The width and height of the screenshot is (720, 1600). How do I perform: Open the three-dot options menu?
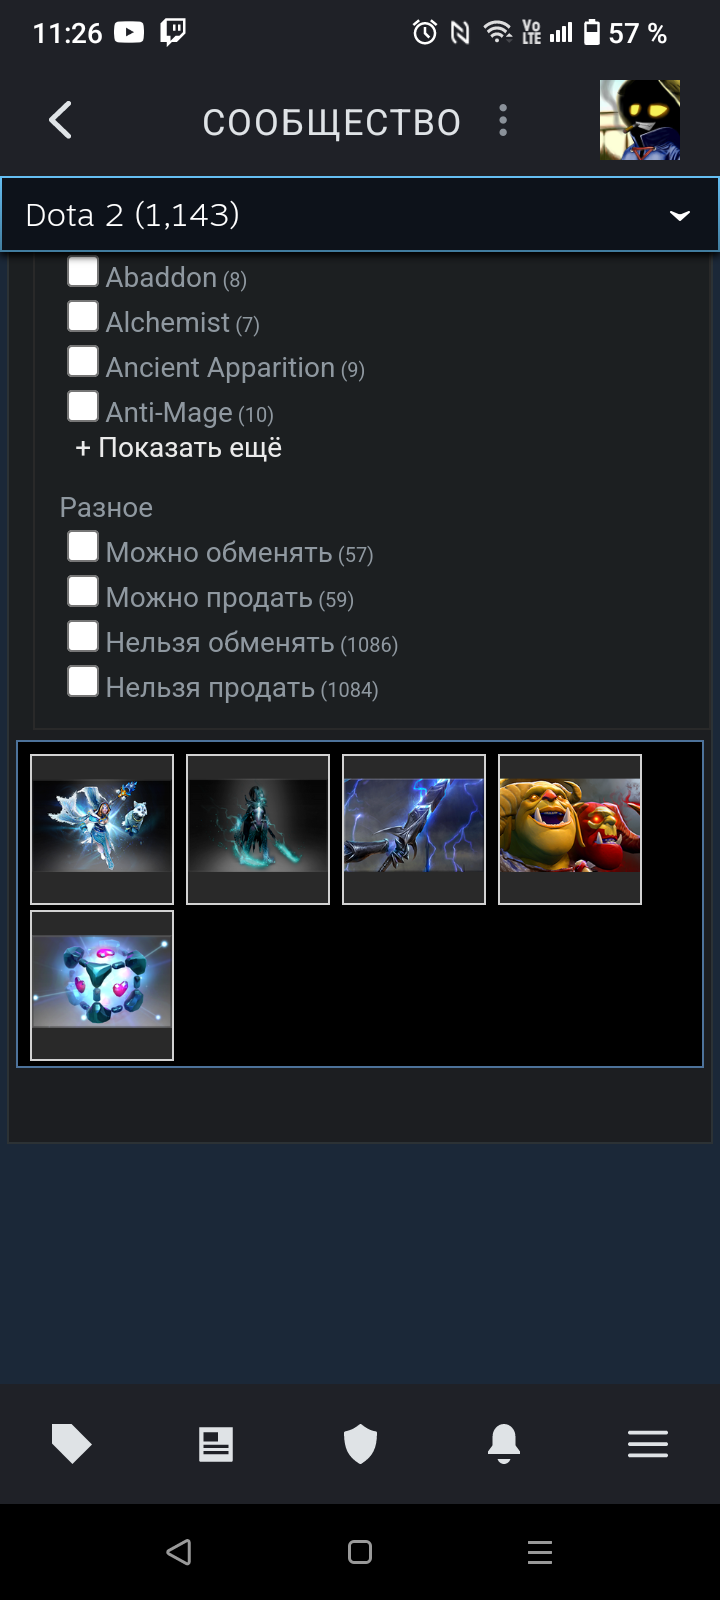pyautogui.click(x=503, y=121)
